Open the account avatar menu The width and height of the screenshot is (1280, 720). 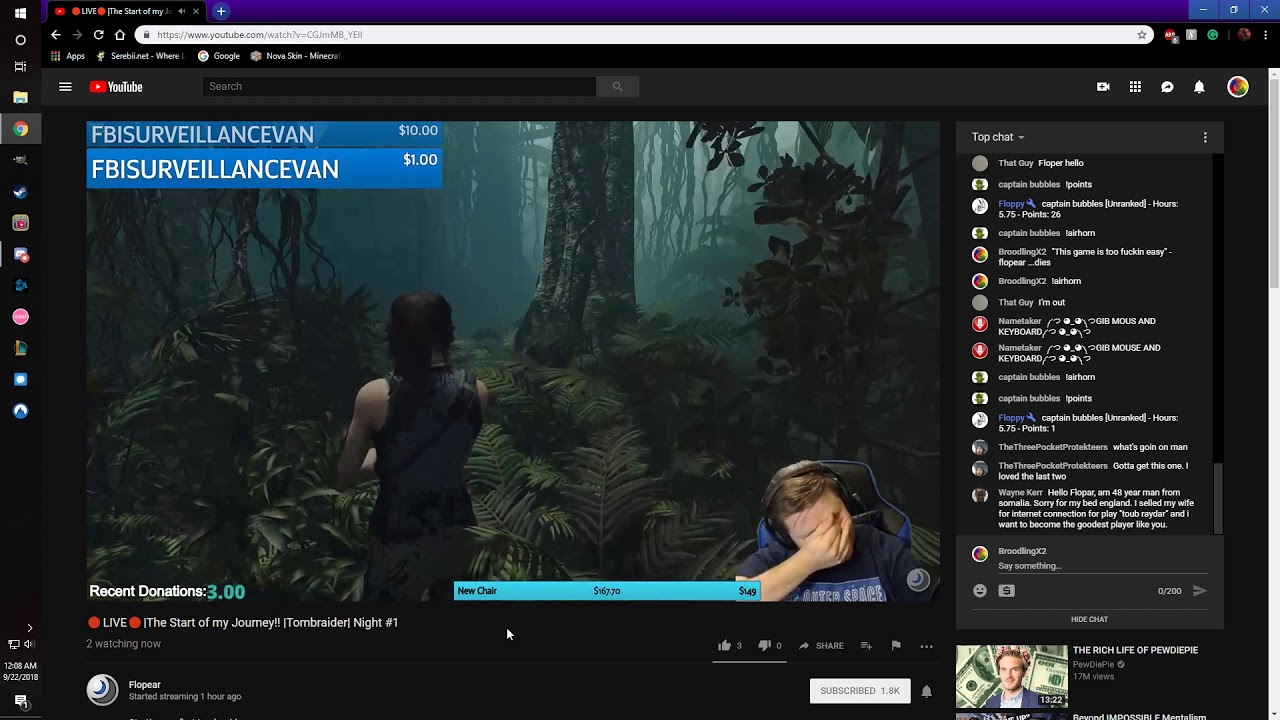pyautogui.click(x=1238, y=87)
